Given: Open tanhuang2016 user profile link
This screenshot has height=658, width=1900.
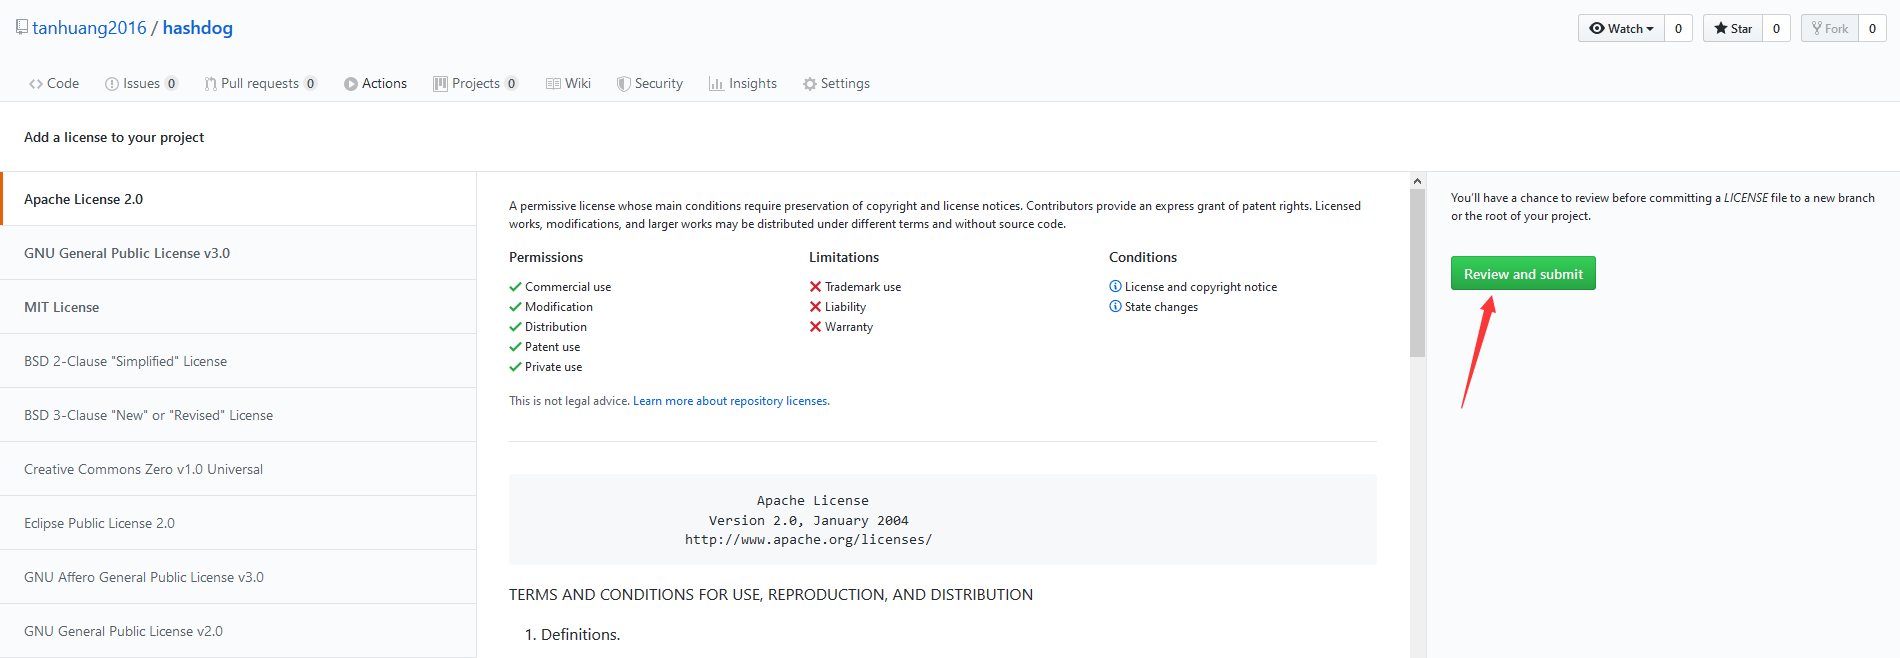Looking at the screenshot, I should pyautogui.click(x=89, y=28).
